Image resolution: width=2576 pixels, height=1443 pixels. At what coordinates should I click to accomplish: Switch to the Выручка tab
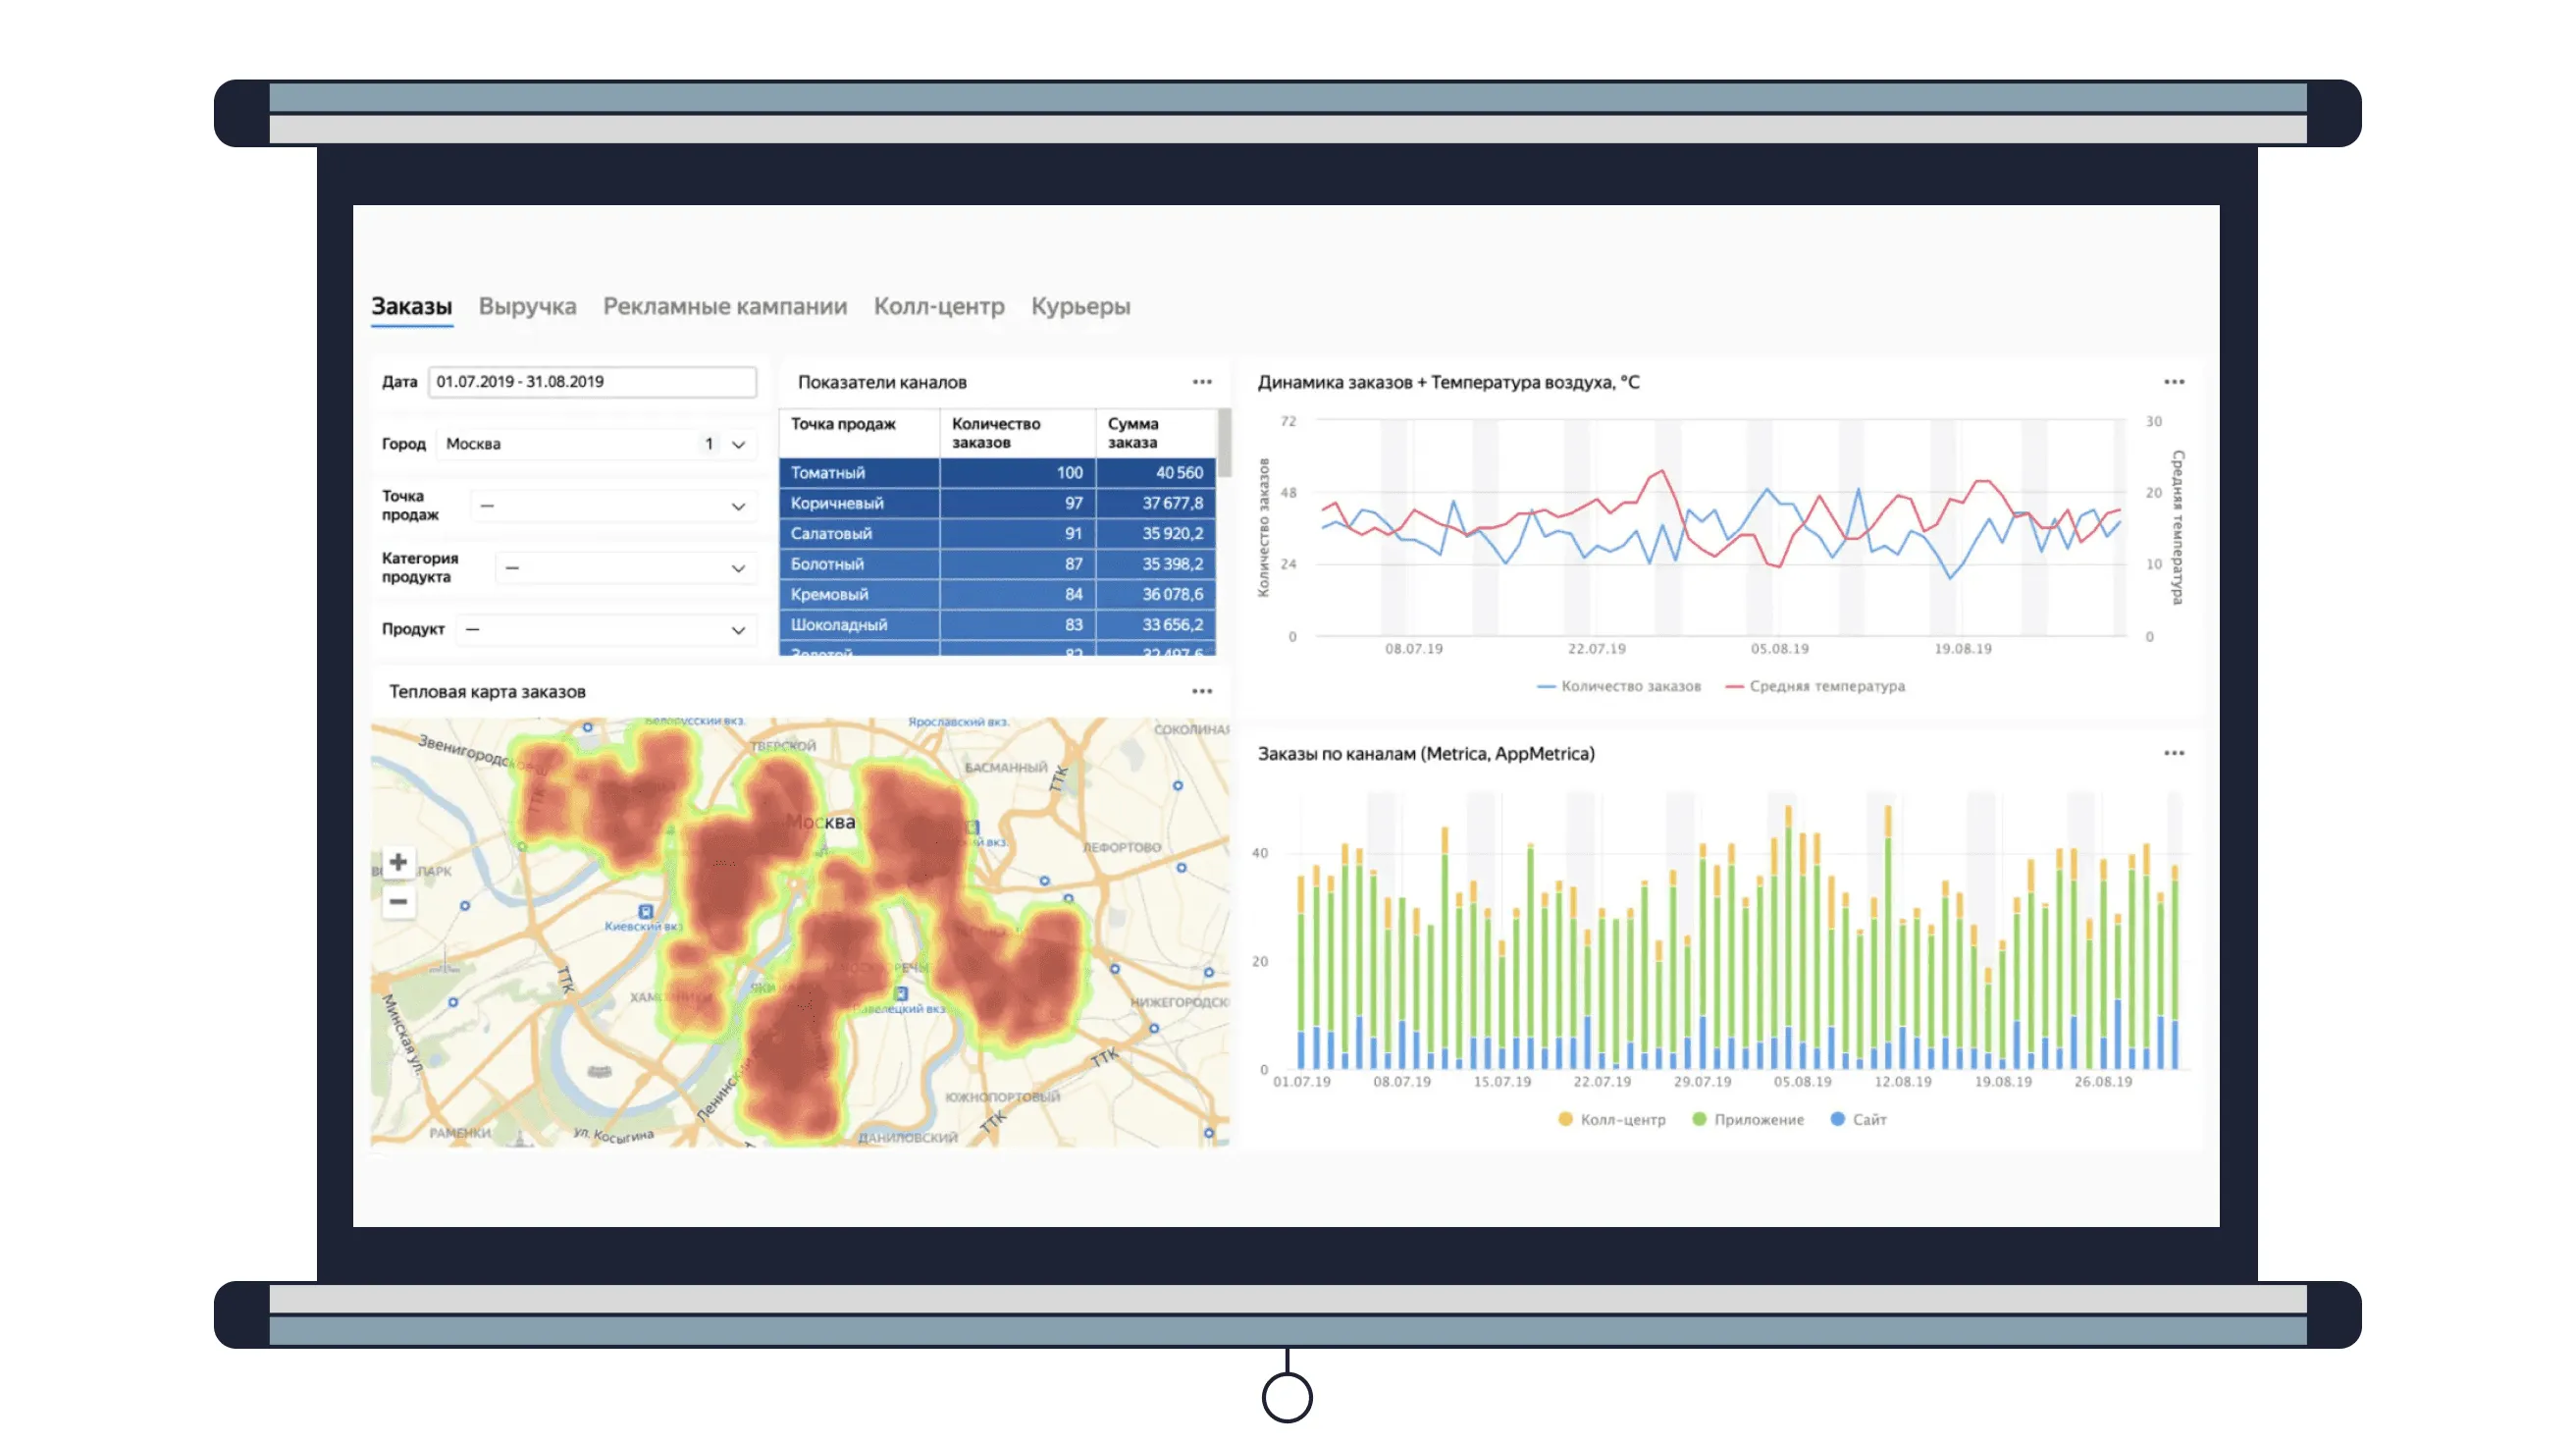(x=527, y=306)
